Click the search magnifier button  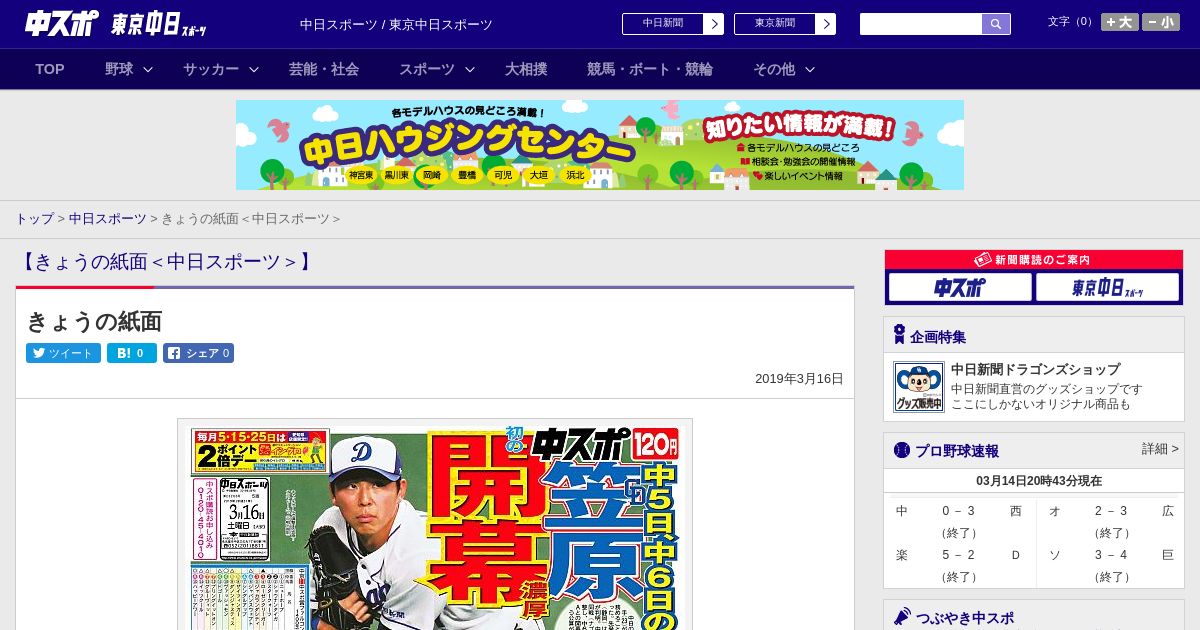[996, 24]
